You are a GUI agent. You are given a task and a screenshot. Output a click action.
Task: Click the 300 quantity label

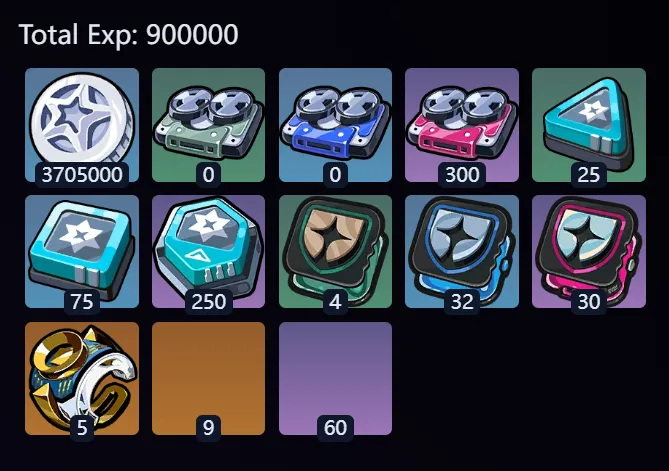click(462, 174)
